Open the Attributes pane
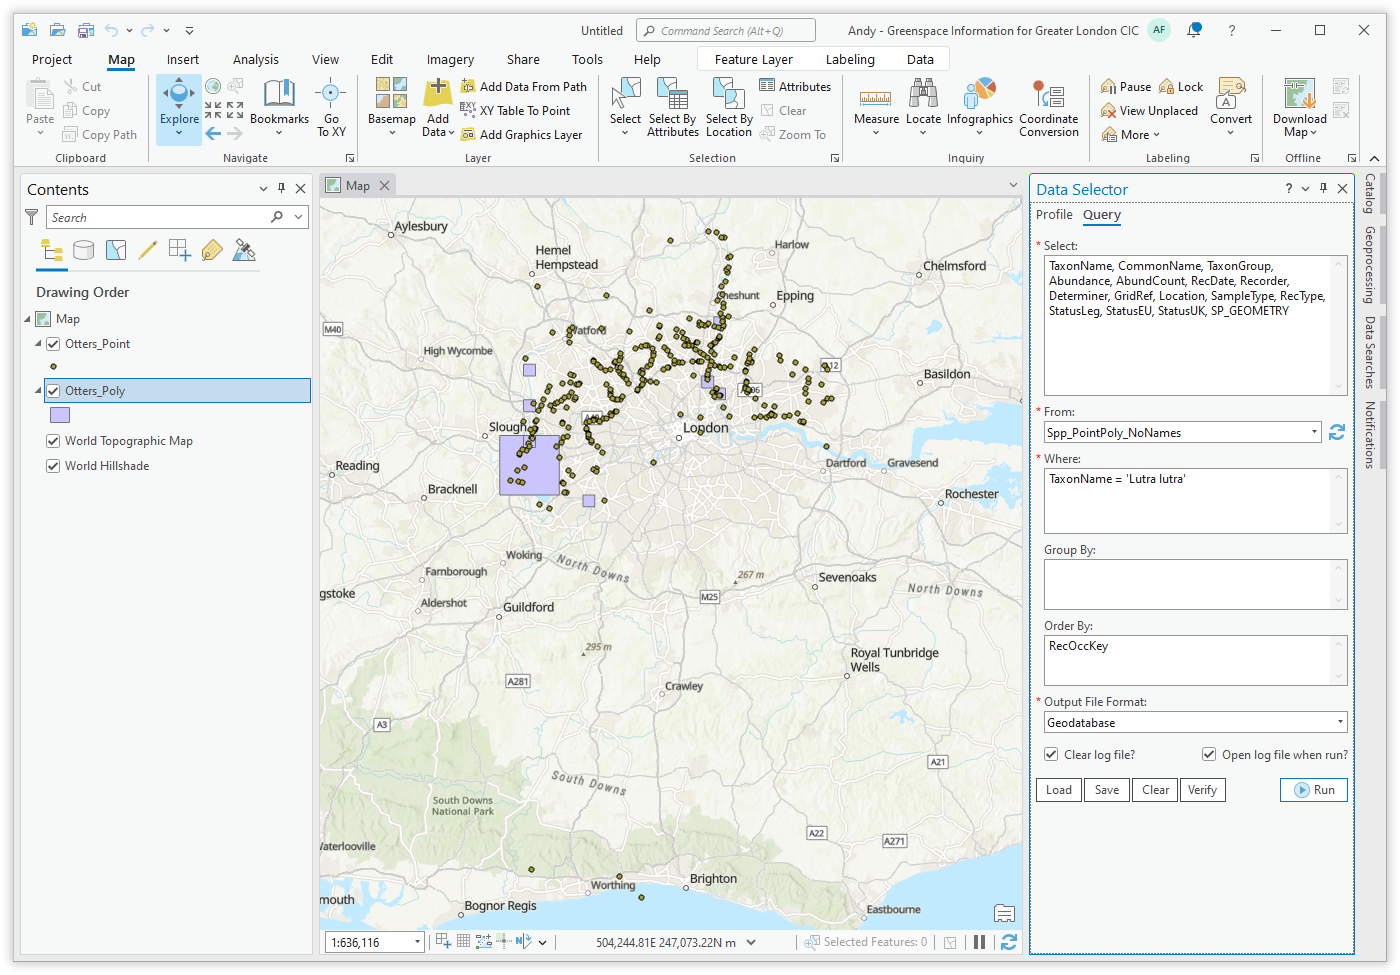Viewport: 1400px width, 975px height. (795, 87)
